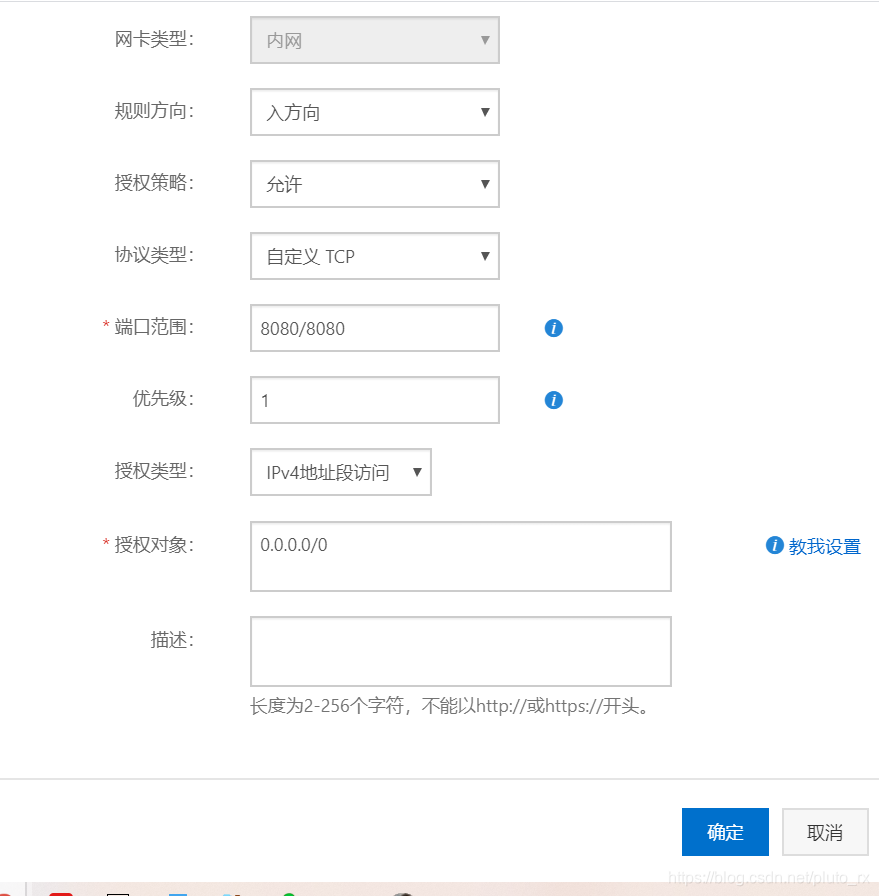Click the empty 描述 description text area
This screenshot has height=896, width=879.
click(460, 651)
